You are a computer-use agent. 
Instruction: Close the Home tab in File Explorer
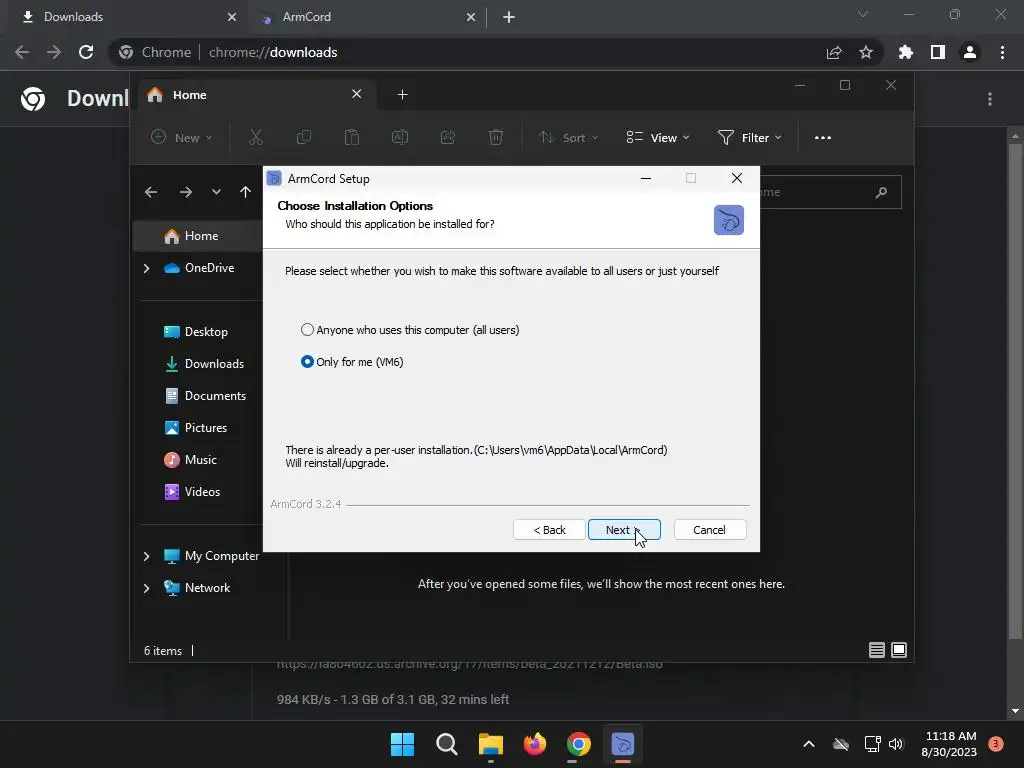pyautogui.click(x=357, y=94)
